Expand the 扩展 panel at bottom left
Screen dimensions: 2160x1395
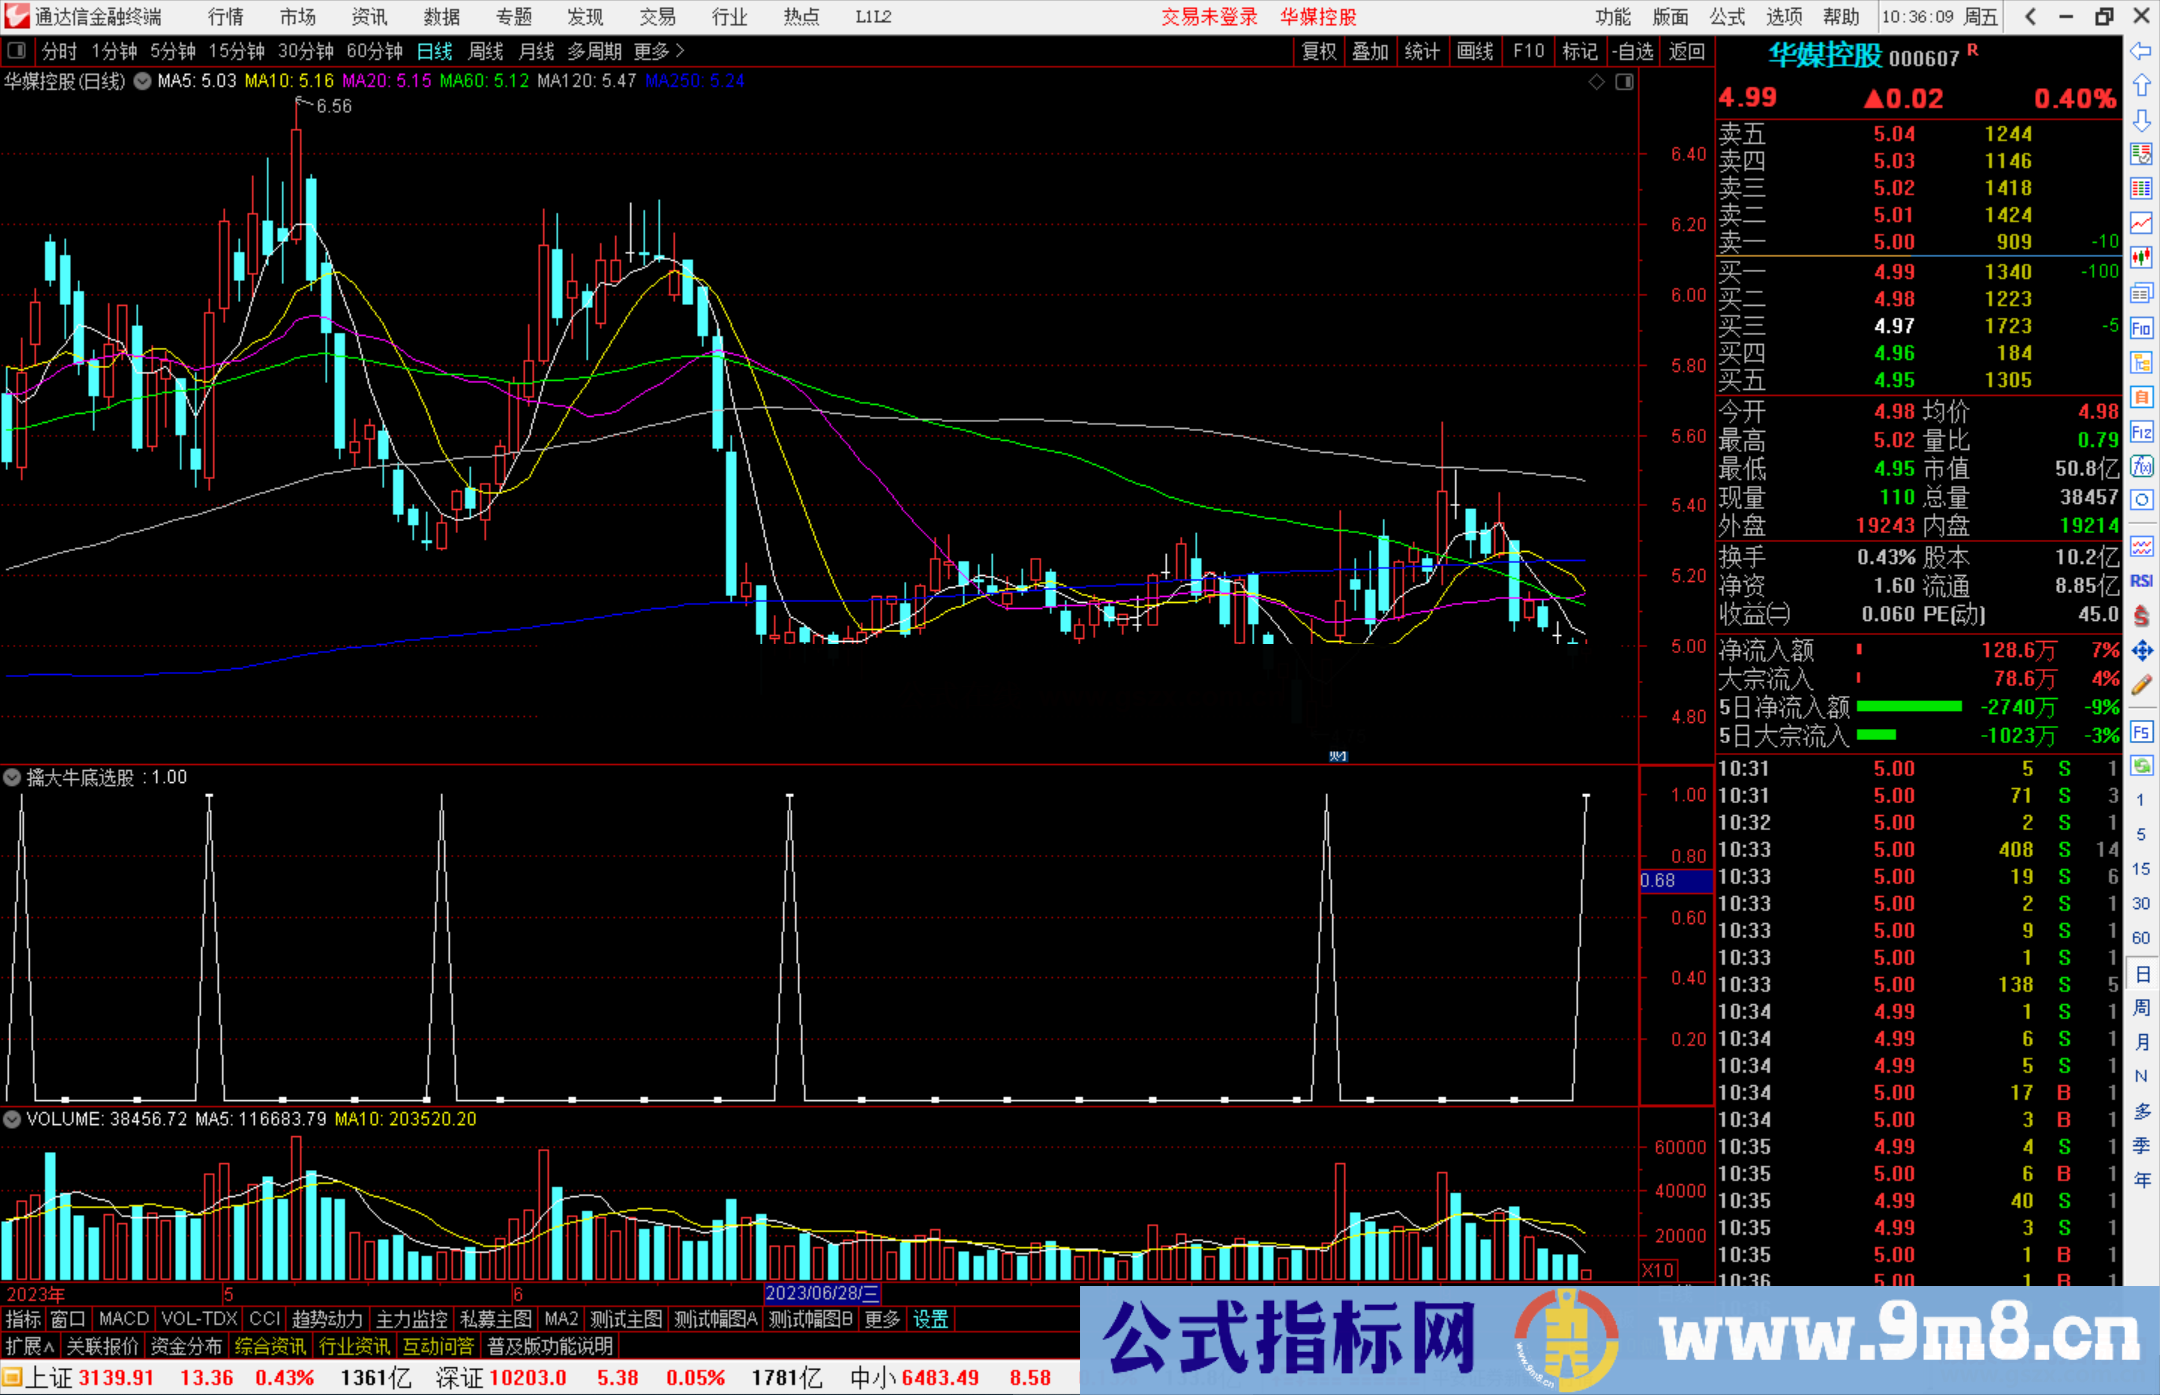coord(30,1346)
